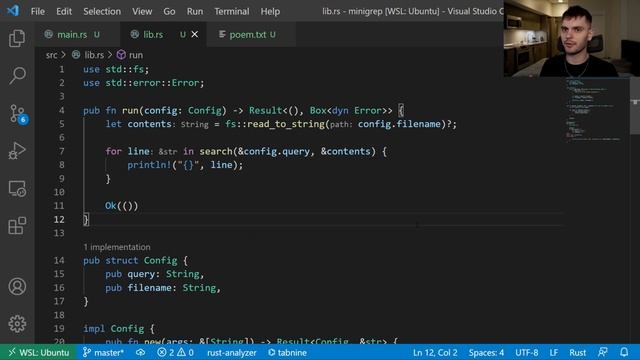
Task: Open the Run and Debug view
Action: (x=17, y=151)
